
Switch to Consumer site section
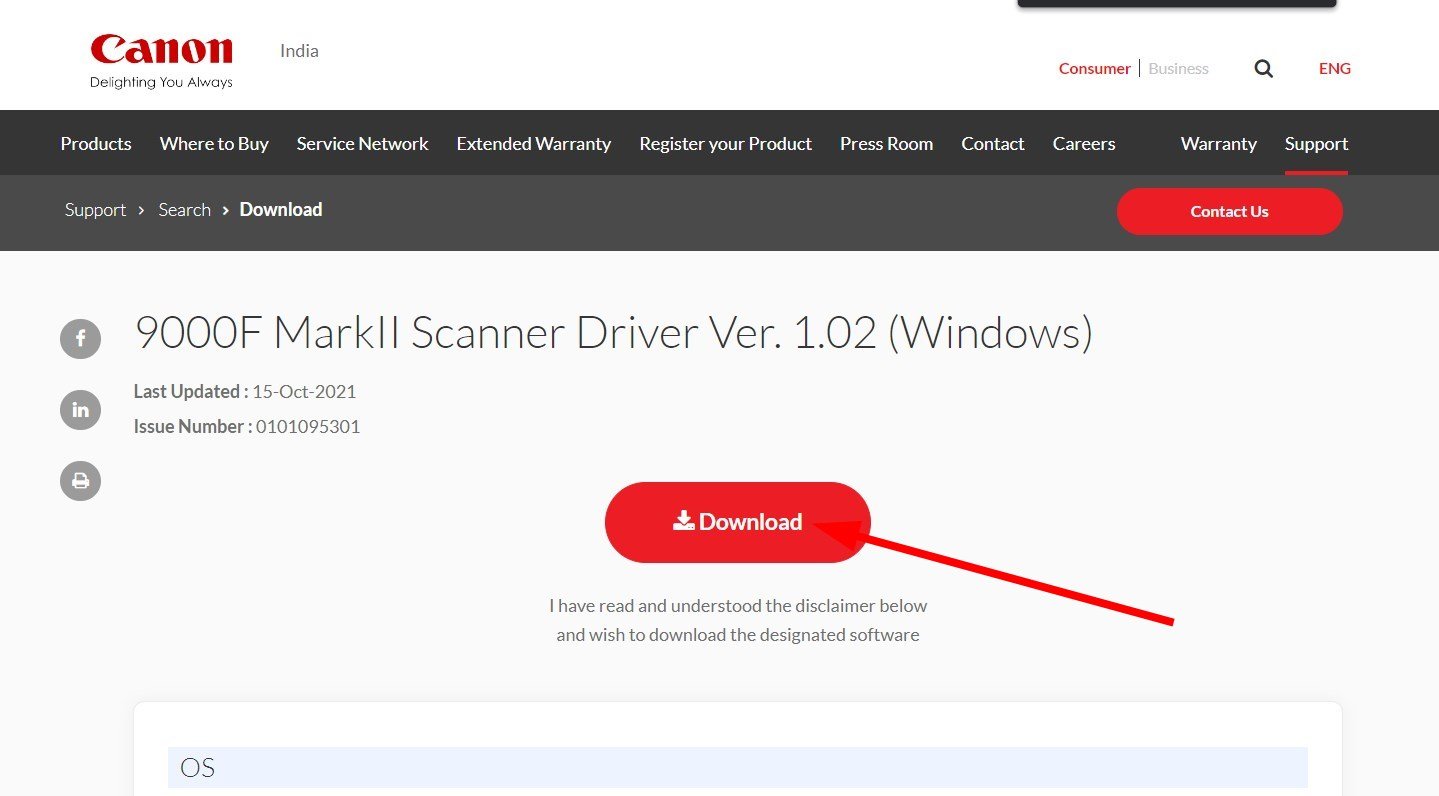tap(1094, 69)
